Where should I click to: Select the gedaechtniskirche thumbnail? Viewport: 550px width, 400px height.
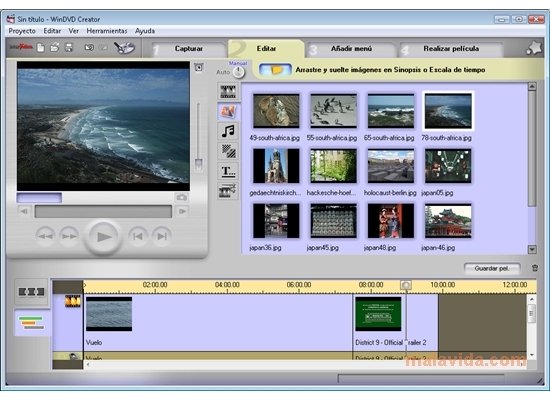coord(276,166)
